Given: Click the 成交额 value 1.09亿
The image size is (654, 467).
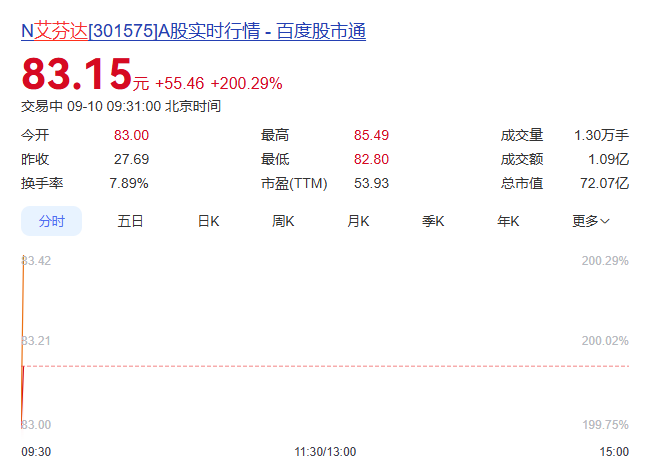Looking at the screenshot, I should point(609,159).
